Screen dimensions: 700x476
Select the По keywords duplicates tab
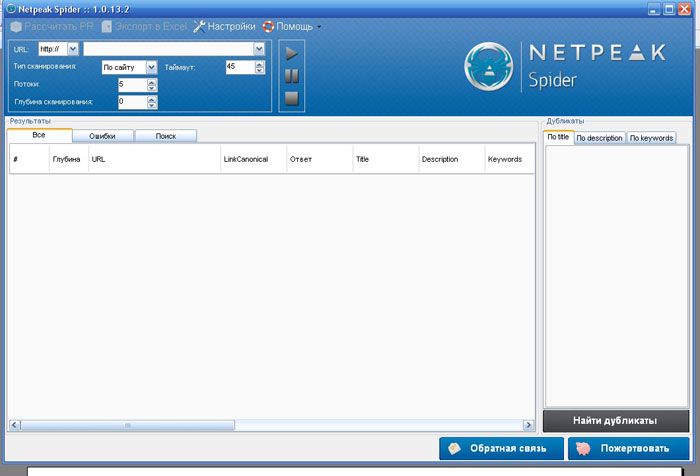coord(651,138)
